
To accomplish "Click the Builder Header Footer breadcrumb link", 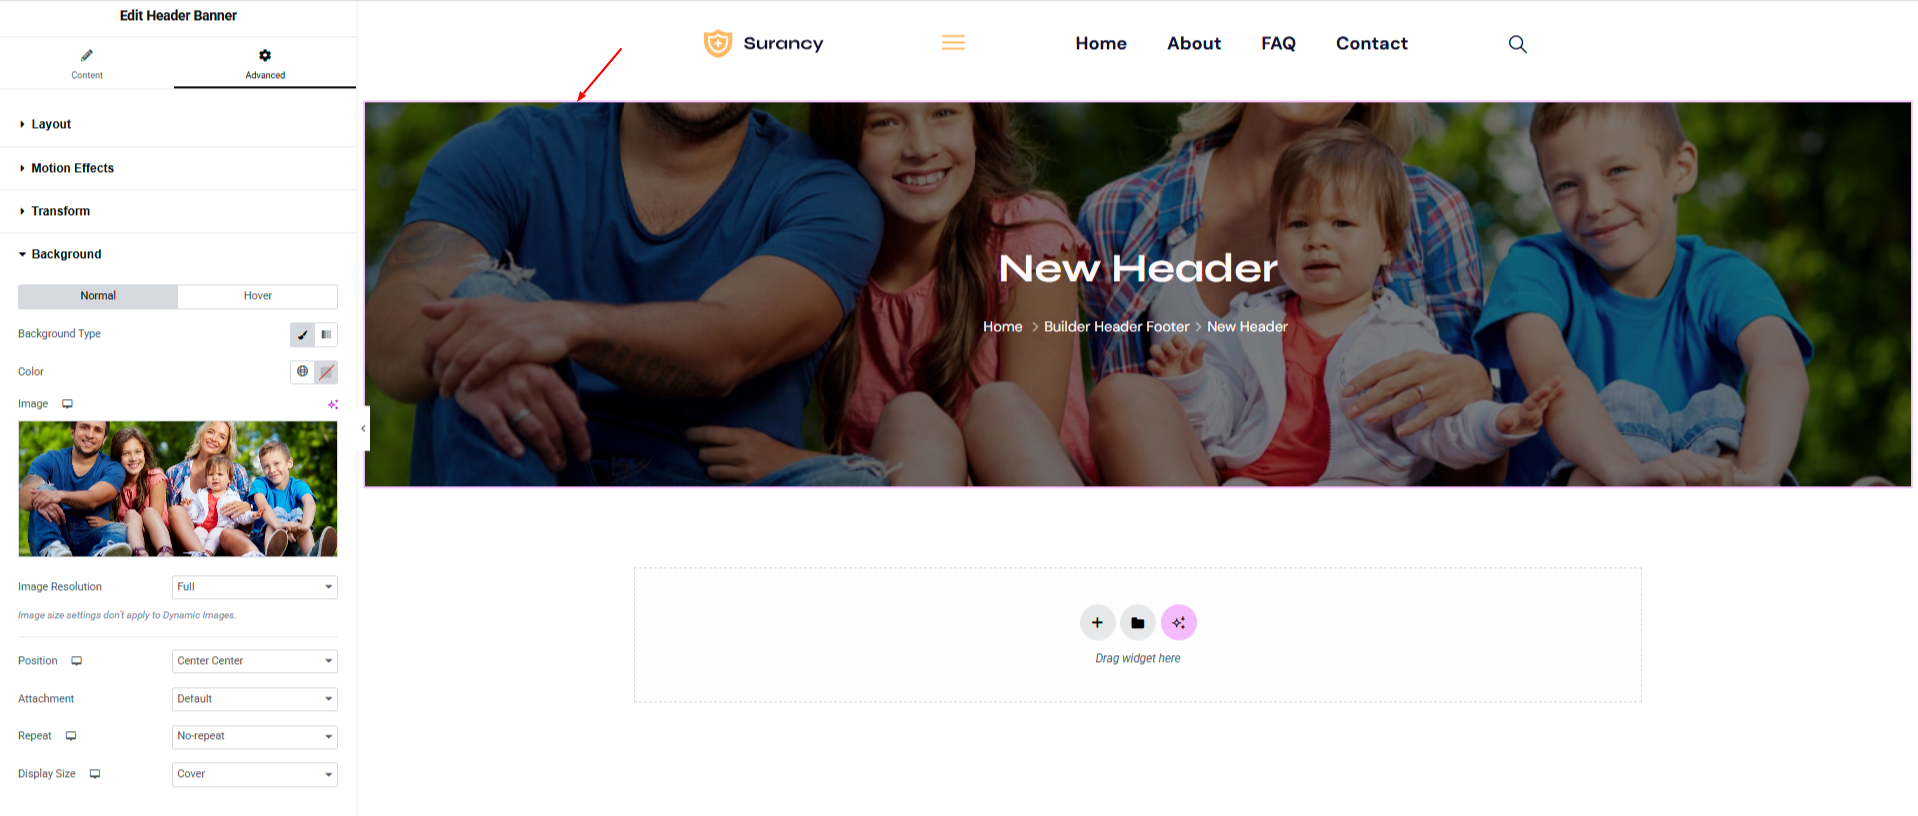I will [1116, 327].
